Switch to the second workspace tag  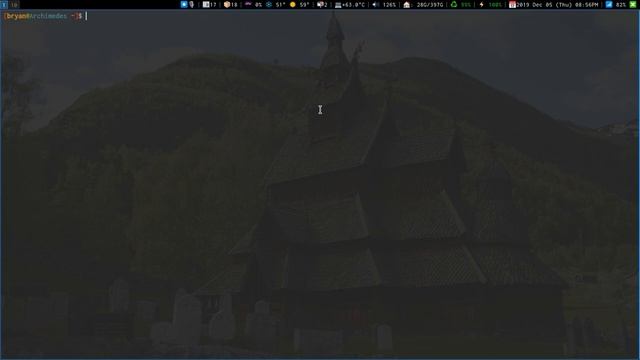point(14,4)
